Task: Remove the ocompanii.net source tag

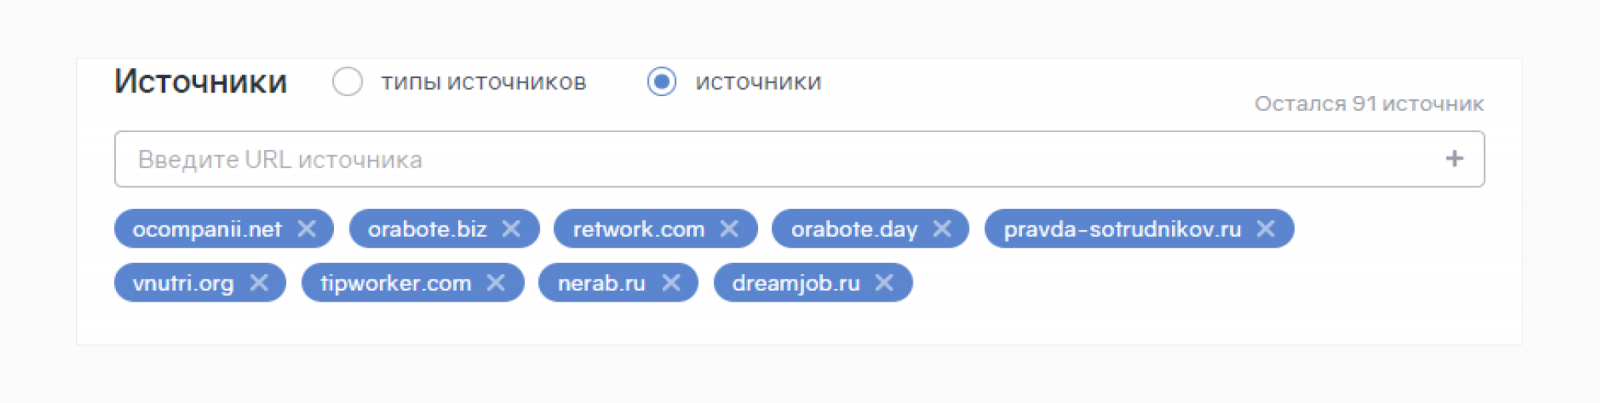Action: pos(307,229)
